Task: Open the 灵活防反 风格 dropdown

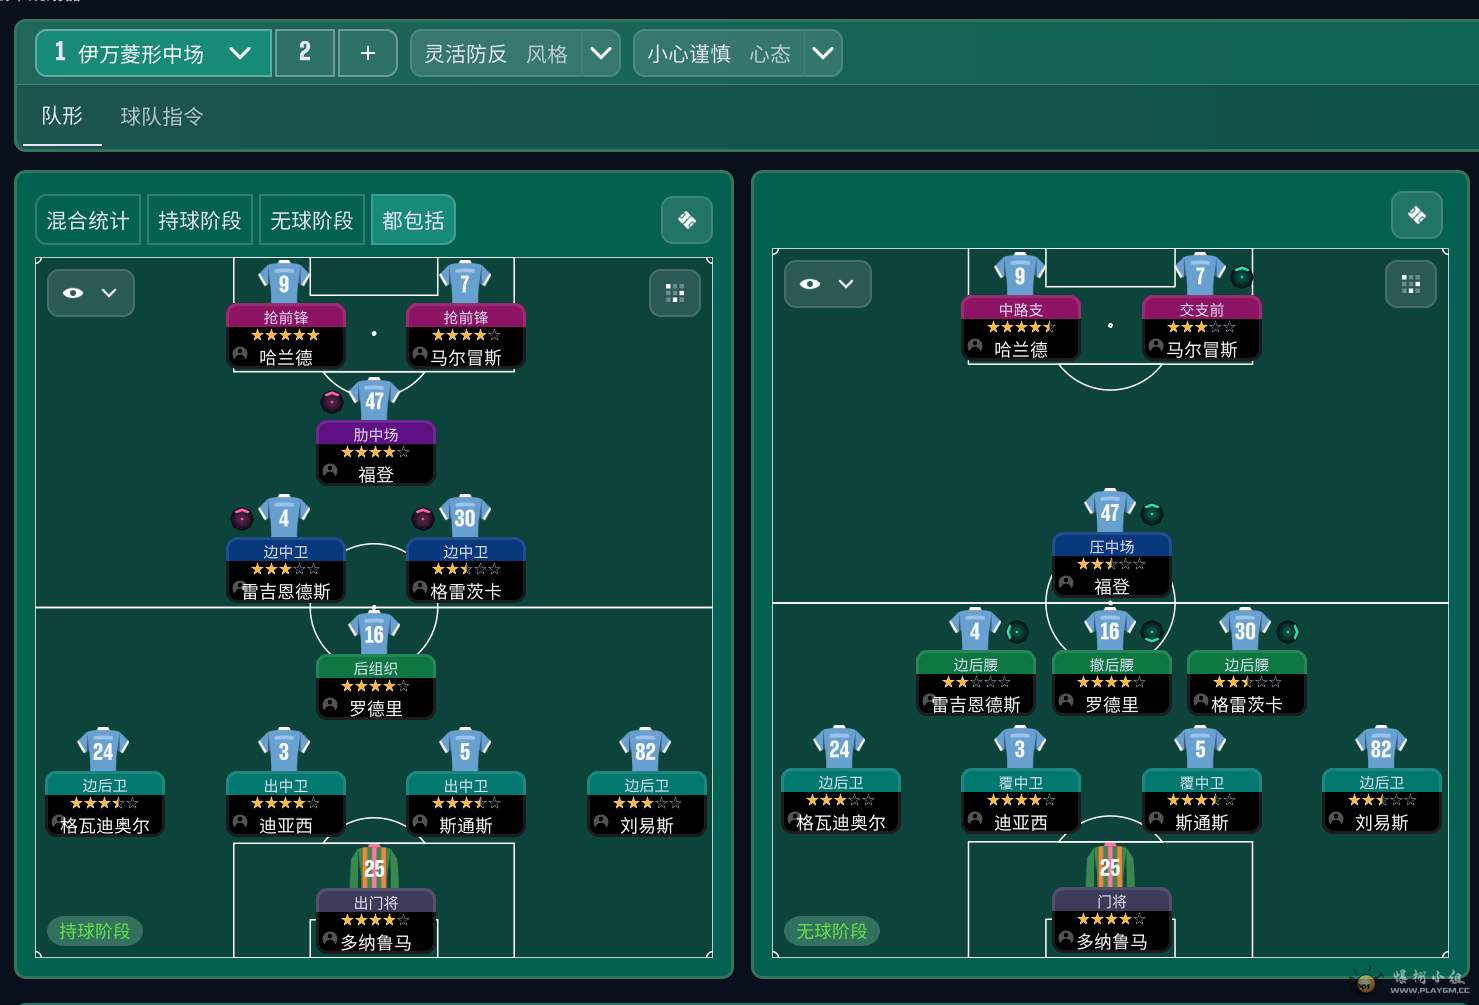Action: point(600,53)
